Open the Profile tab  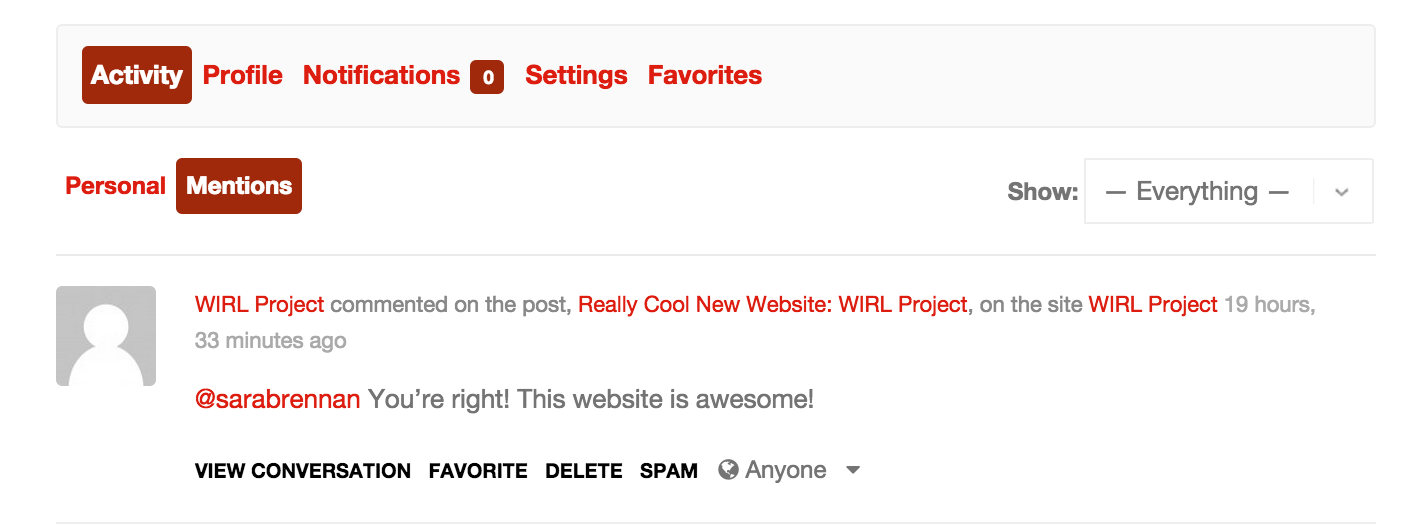[x=243, y=75]
